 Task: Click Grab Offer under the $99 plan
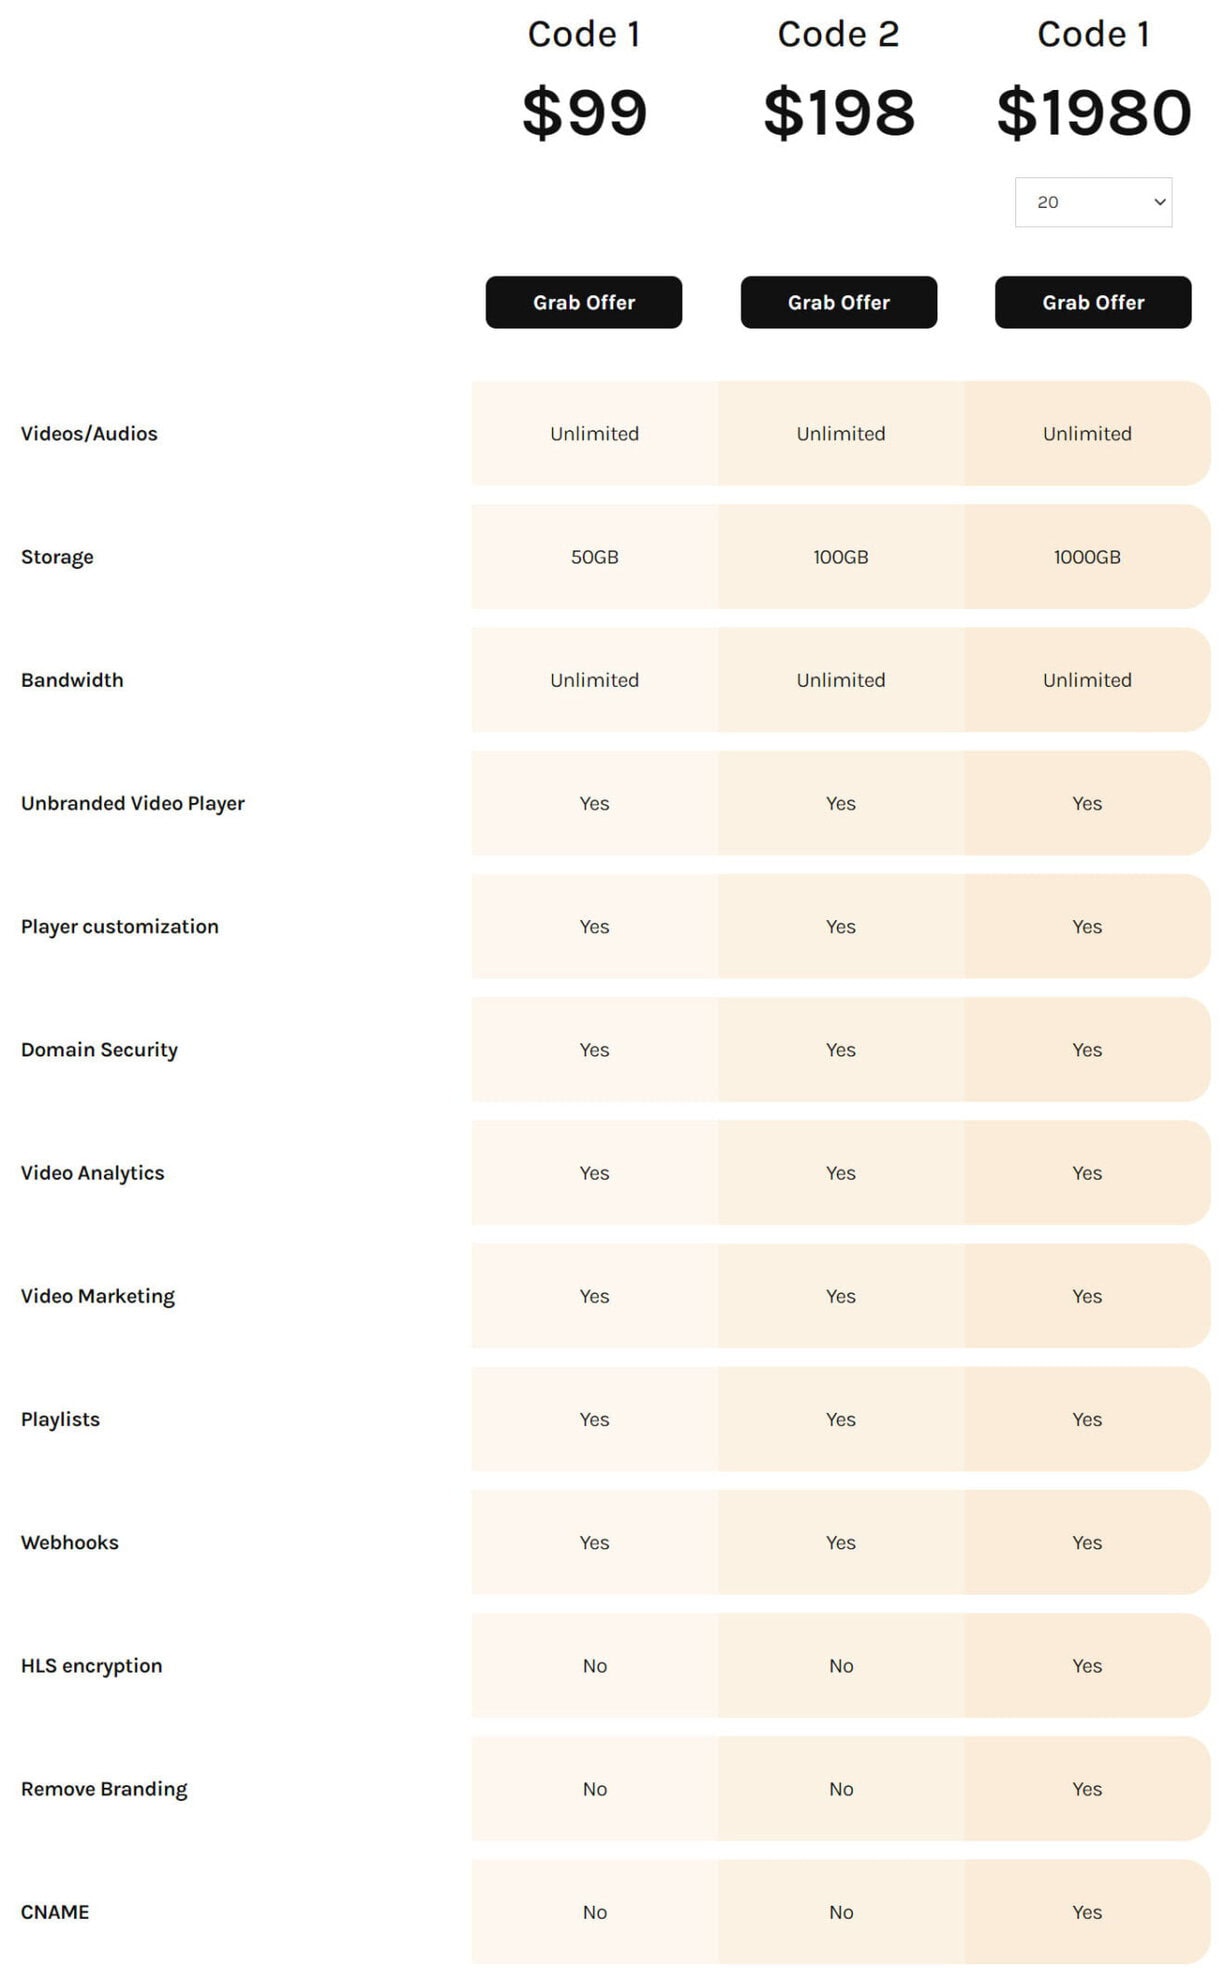click(x=583, y=302)
